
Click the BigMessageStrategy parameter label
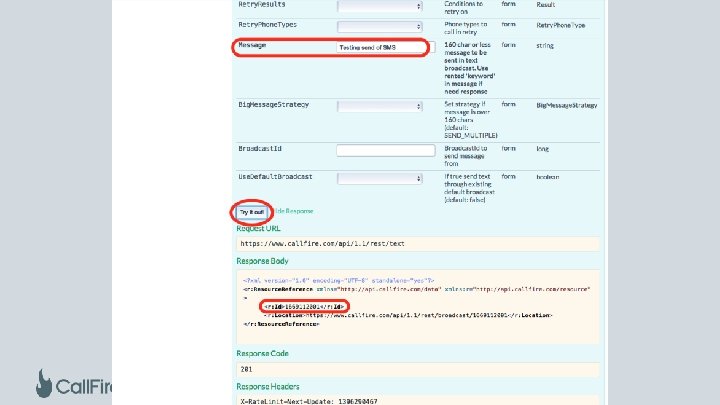[x=274, y=105]
